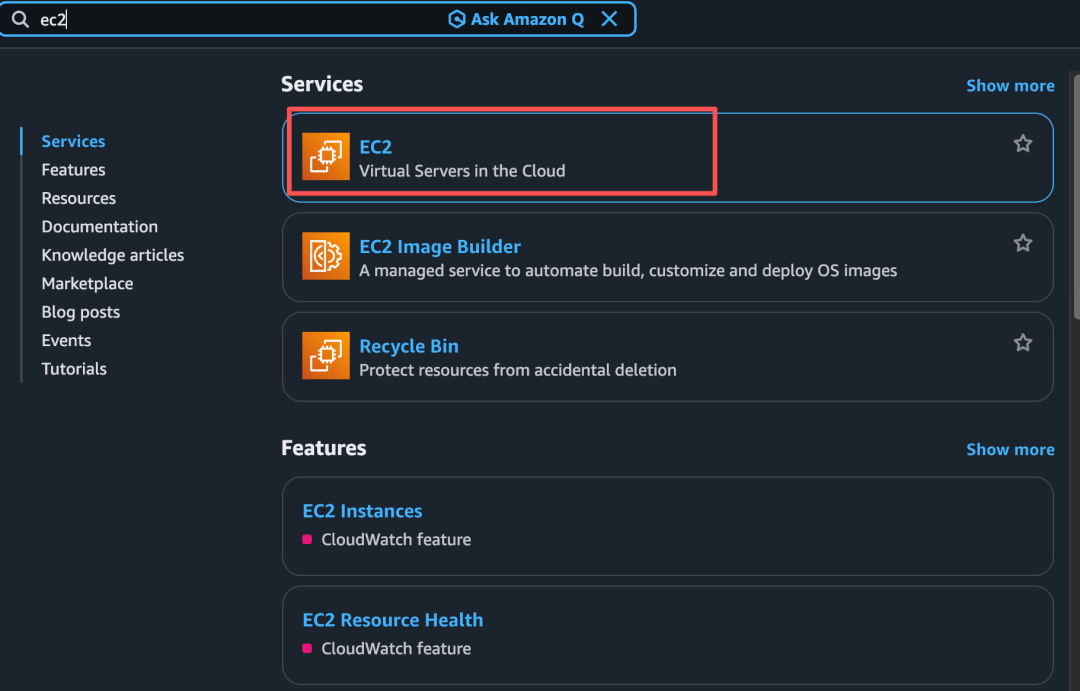Select Events in the left navigation

66,340
